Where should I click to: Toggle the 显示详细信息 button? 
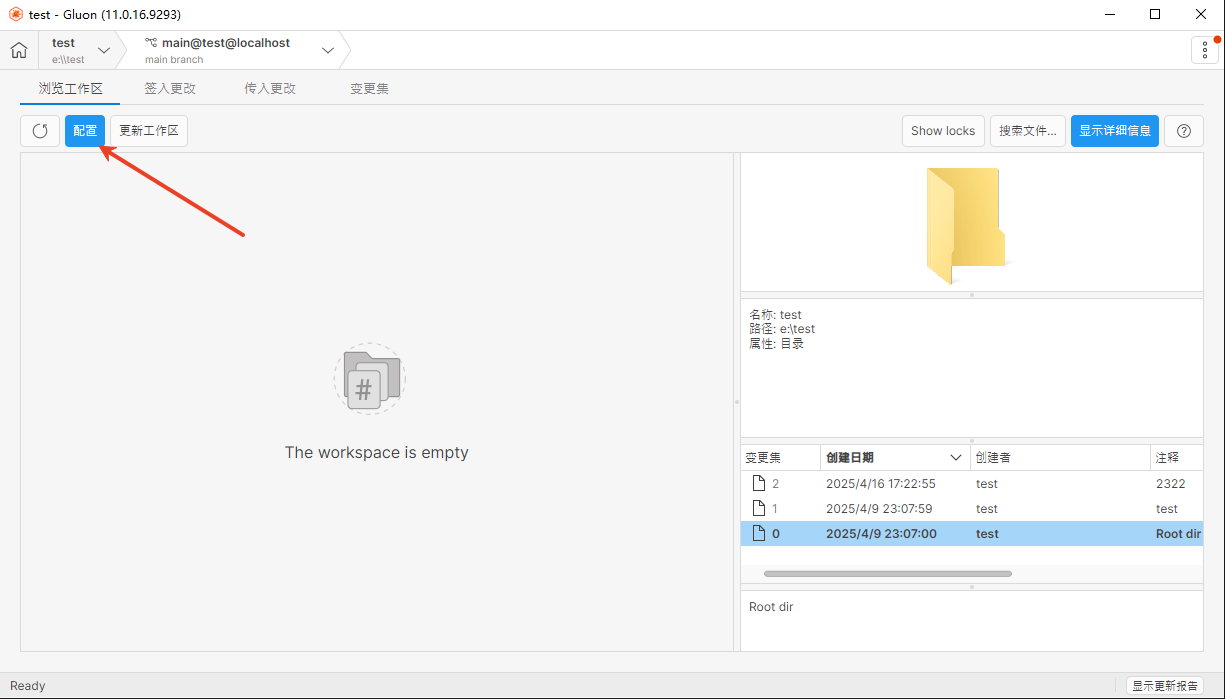point(1114,131)
